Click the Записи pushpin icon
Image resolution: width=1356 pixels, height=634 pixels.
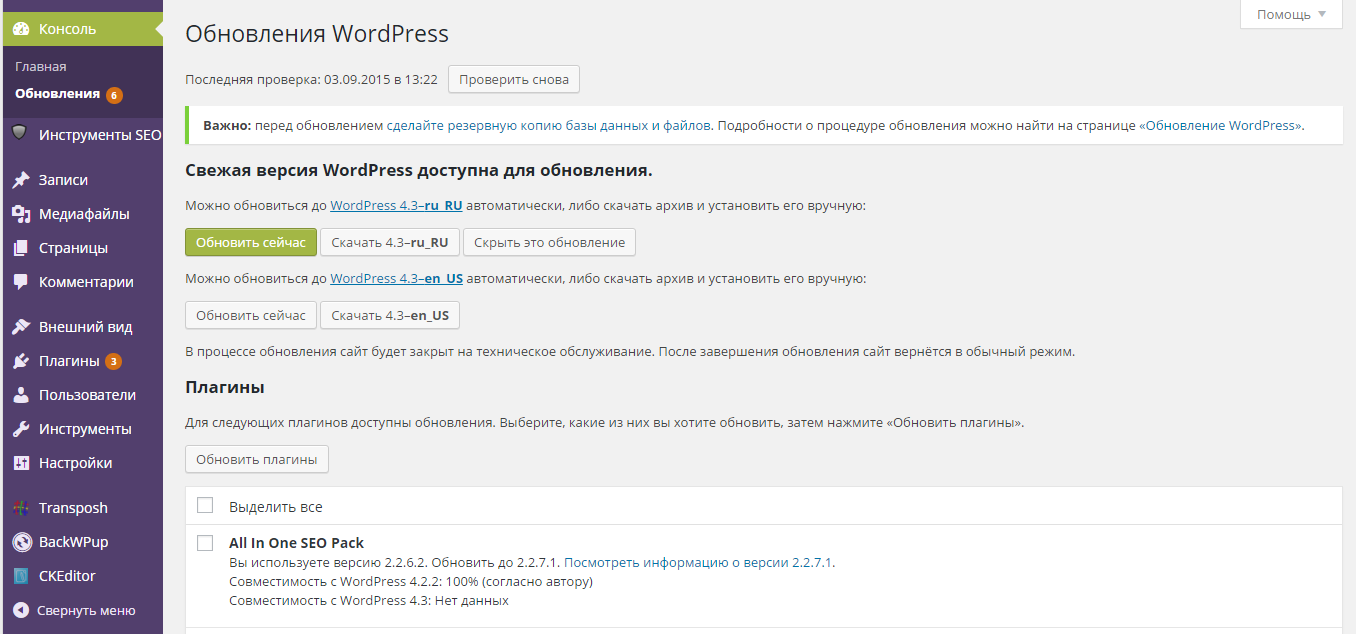tap(20, 180)
